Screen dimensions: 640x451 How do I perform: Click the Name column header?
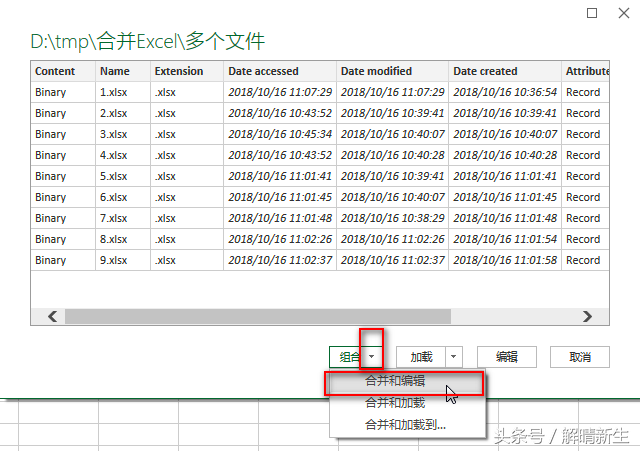click(123, 71)
